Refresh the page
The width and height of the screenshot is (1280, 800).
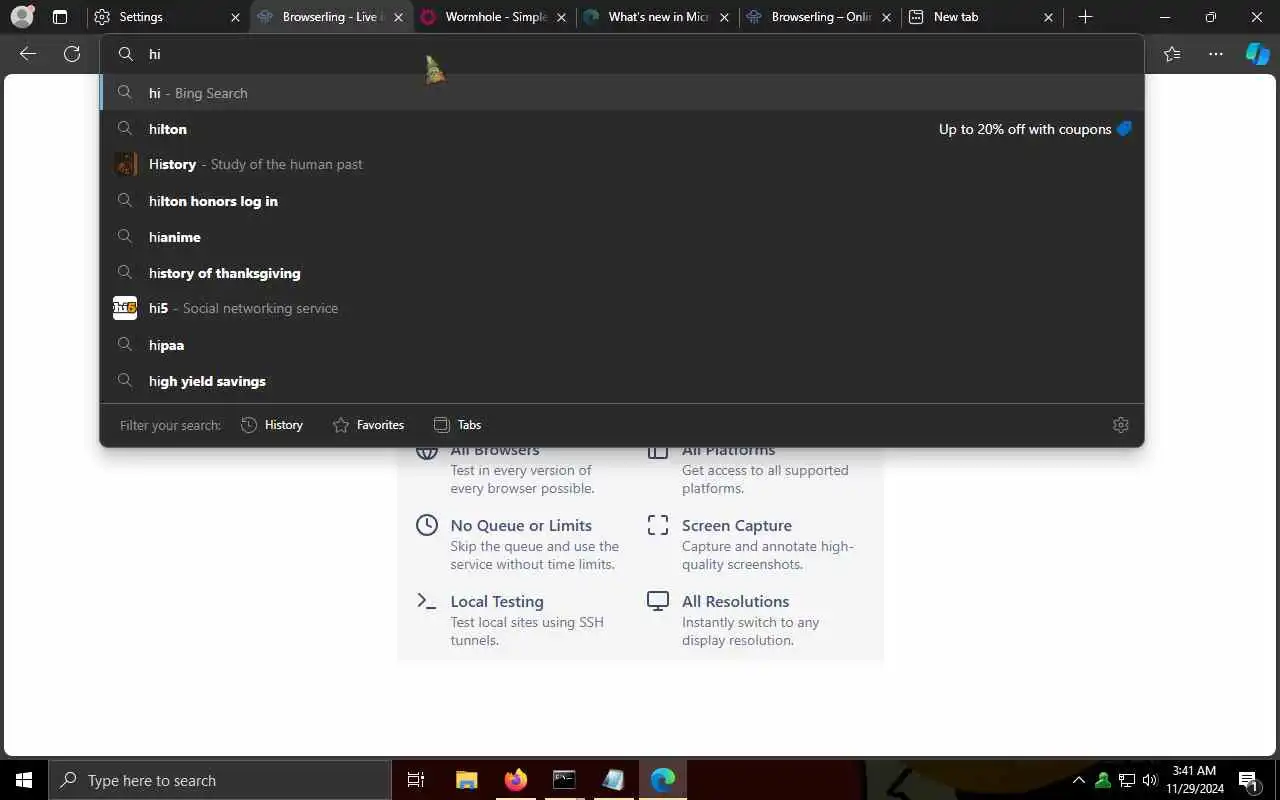pos(72,54)
